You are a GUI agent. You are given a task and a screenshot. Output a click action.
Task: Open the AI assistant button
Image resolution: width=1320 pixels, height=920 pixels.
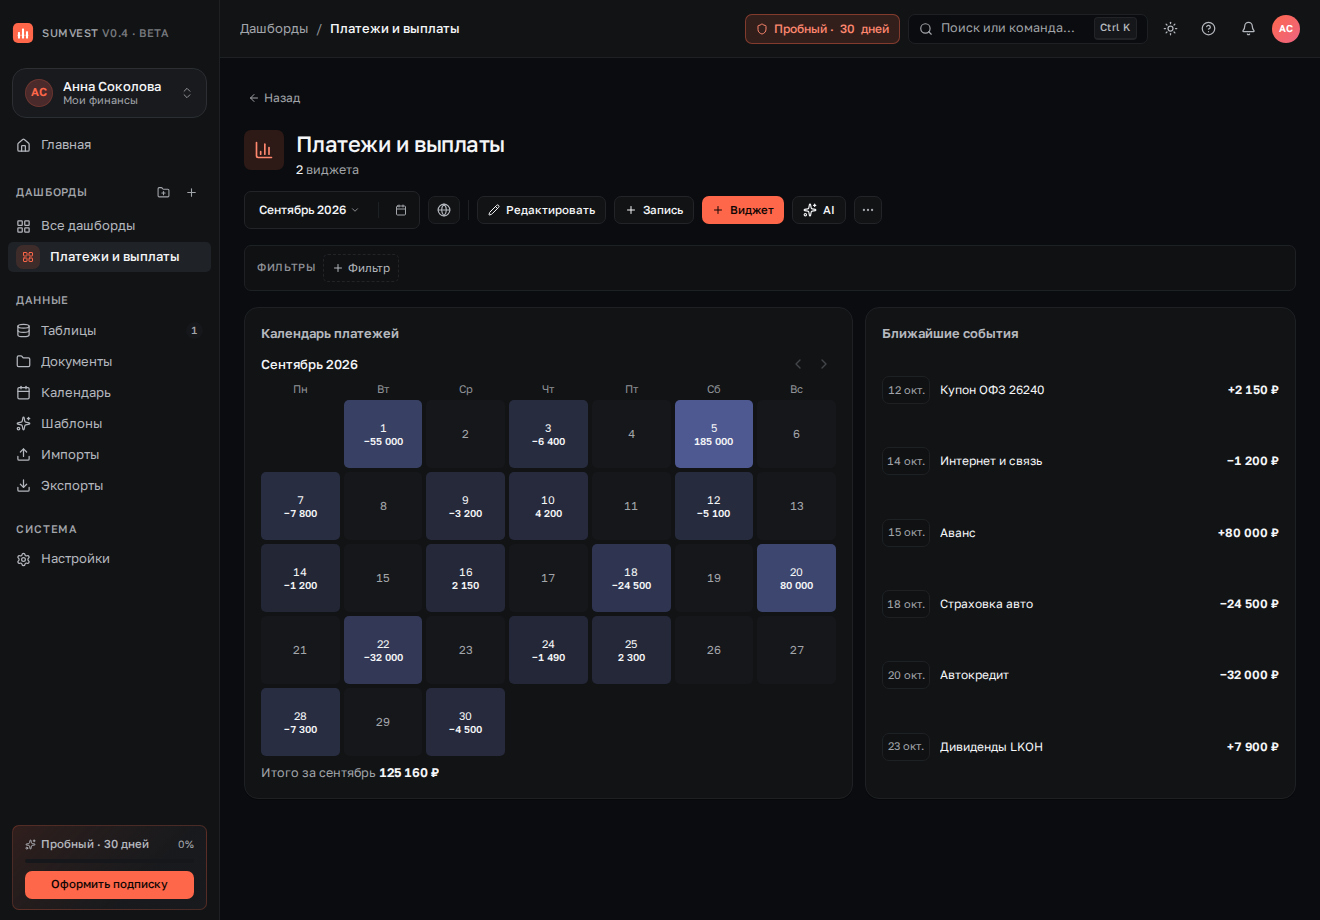click(819, 210)
